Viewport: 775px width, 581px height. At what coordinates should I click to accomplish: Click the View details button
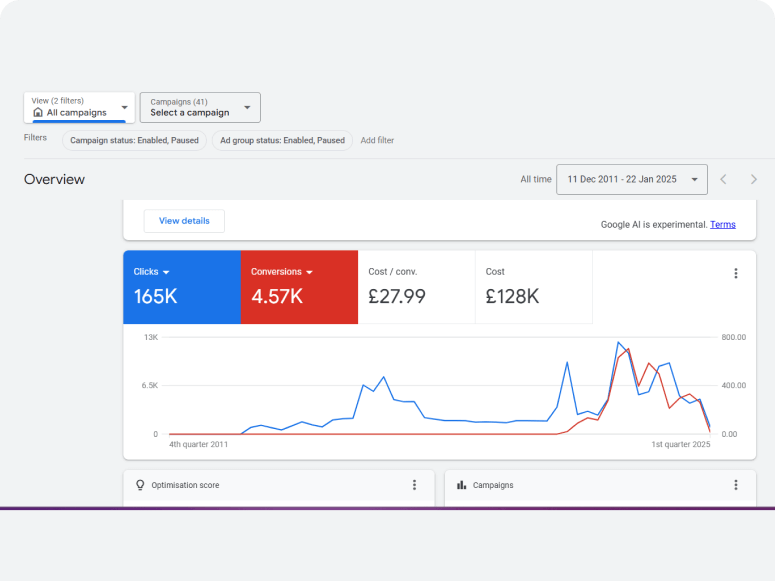click(x=184, y=221)
